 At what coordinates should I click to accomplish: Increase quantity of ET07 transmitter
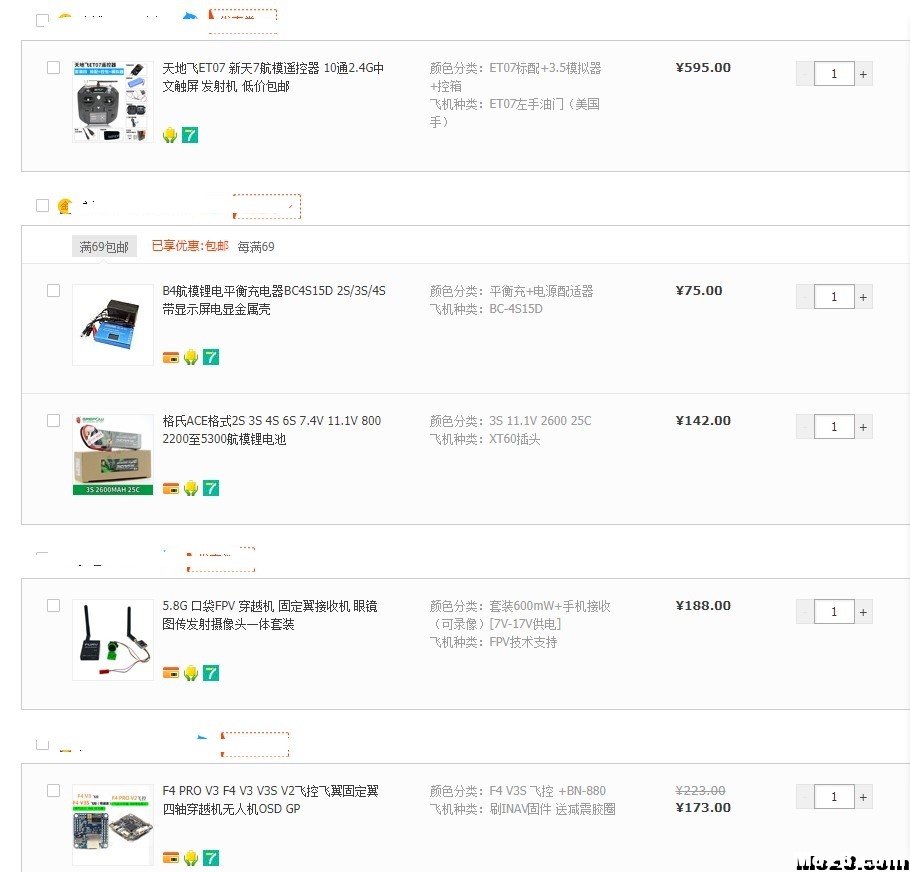(x=864, y=74)
